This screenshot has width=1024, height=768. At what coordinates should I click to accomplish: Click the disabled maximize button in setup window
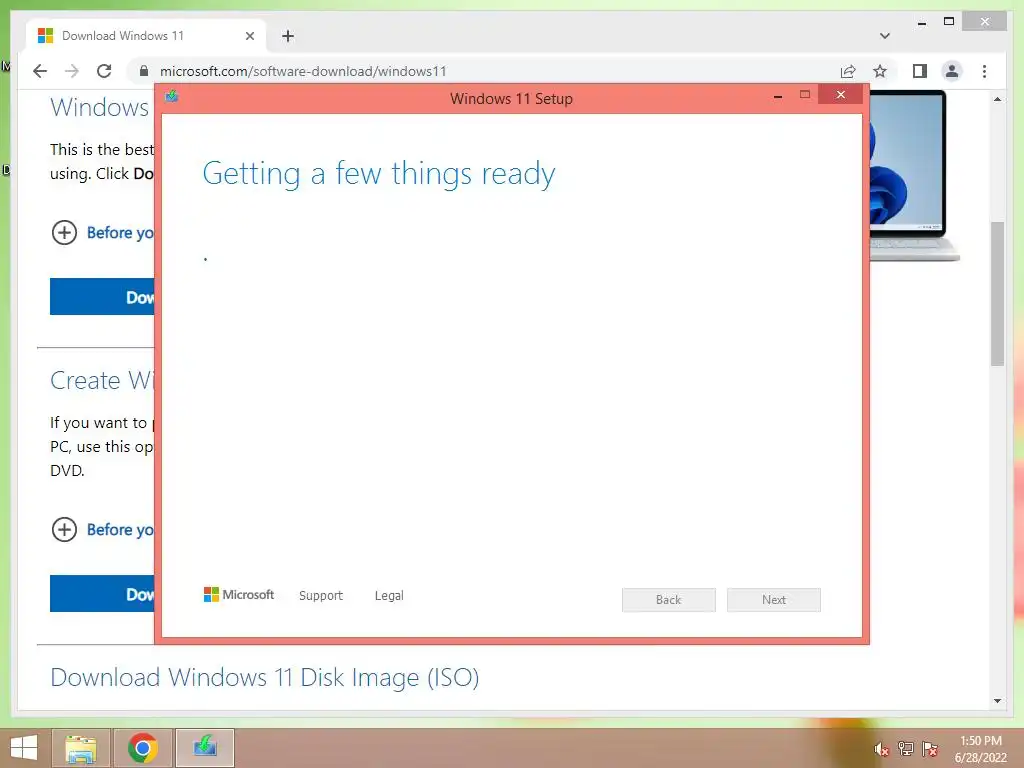pos(805,95)
